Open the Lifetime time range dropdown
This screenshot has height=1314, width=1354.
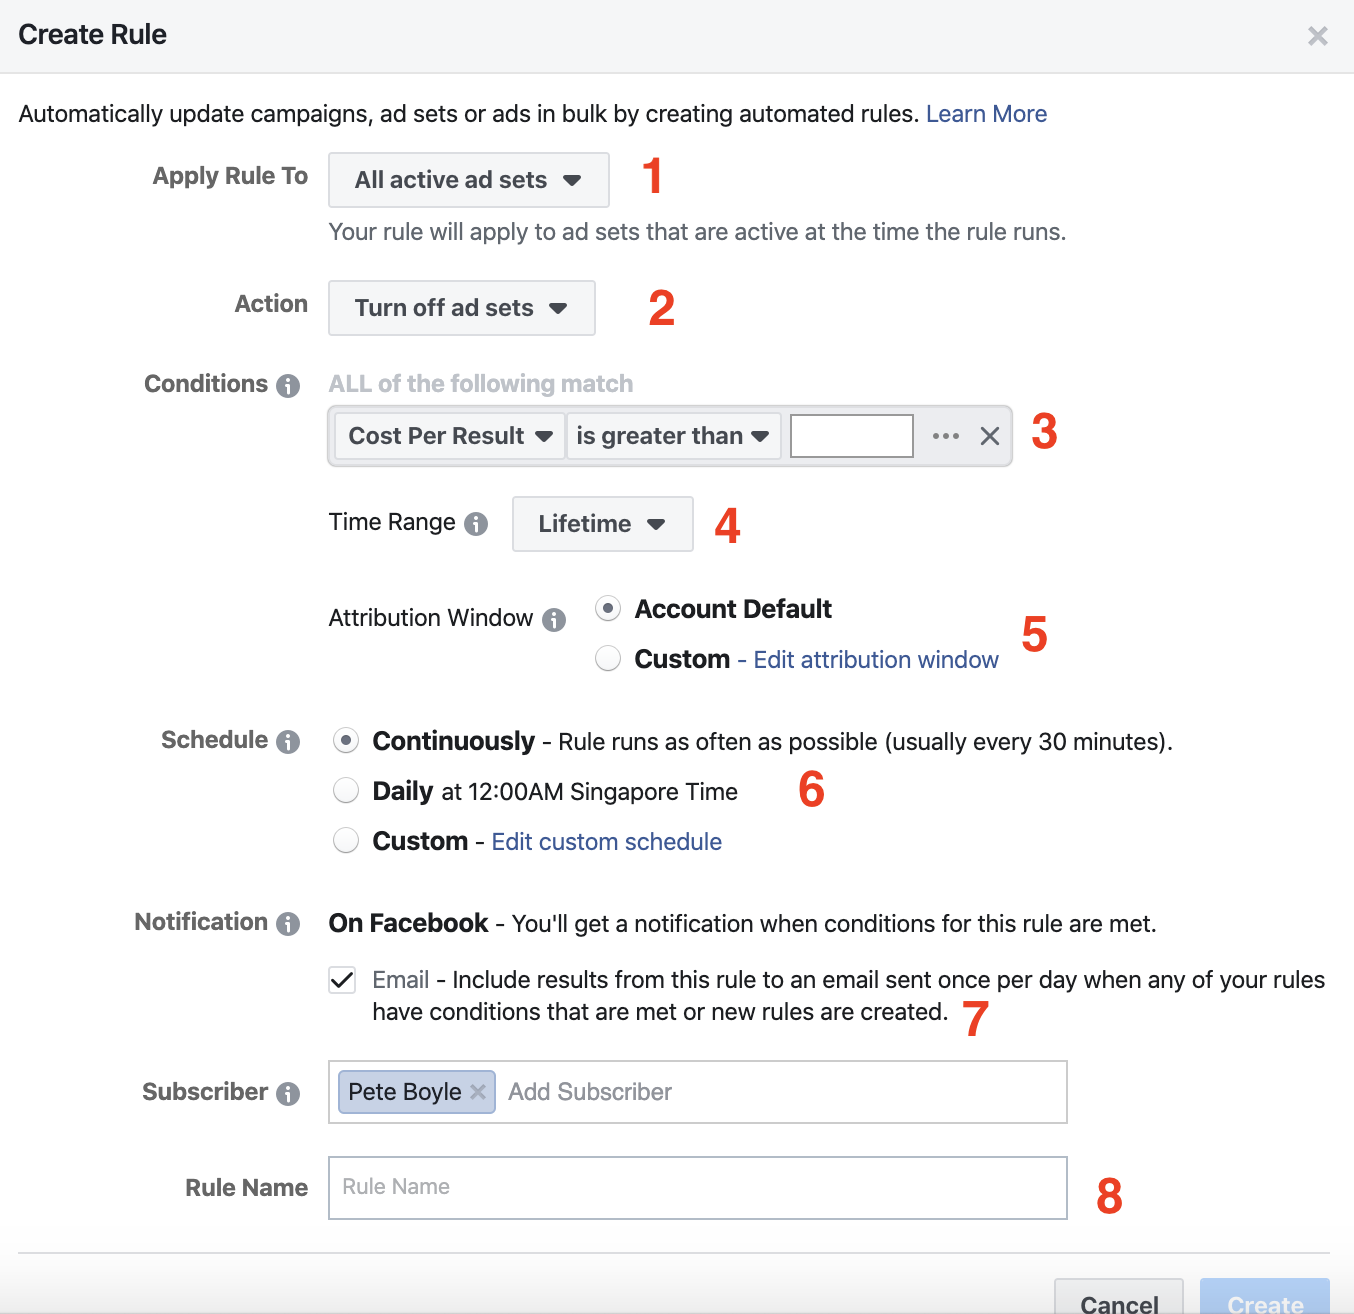602,524
